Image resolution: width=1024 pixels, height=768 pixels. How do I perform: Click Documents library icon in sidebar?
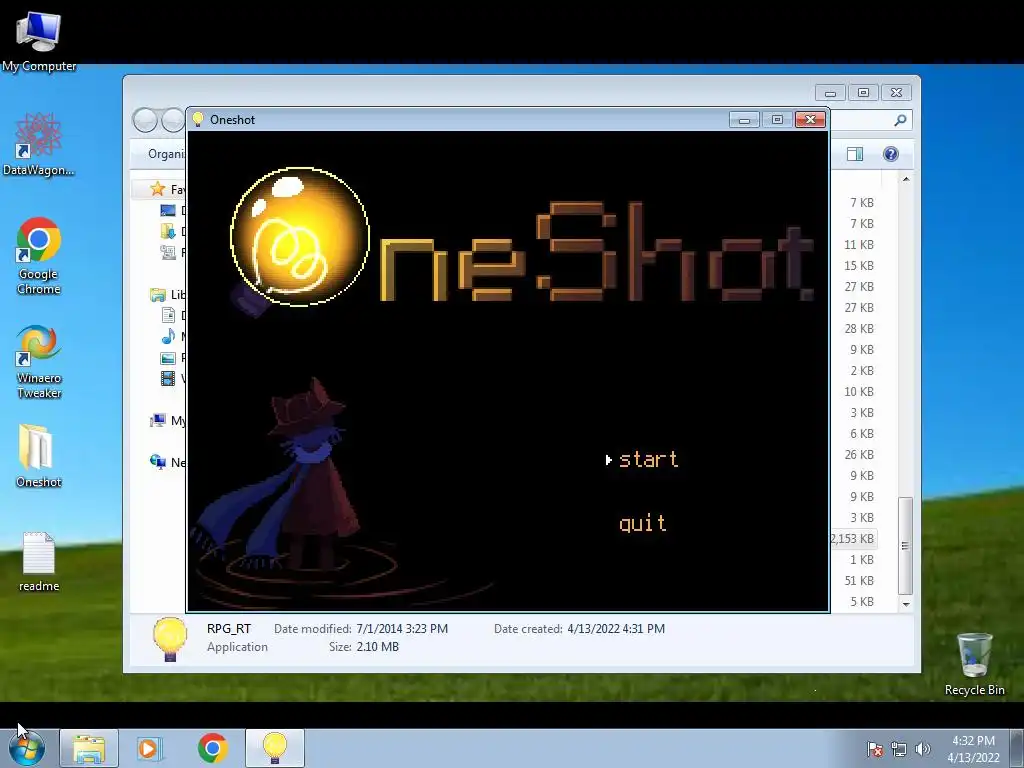[x=168, y=315]
